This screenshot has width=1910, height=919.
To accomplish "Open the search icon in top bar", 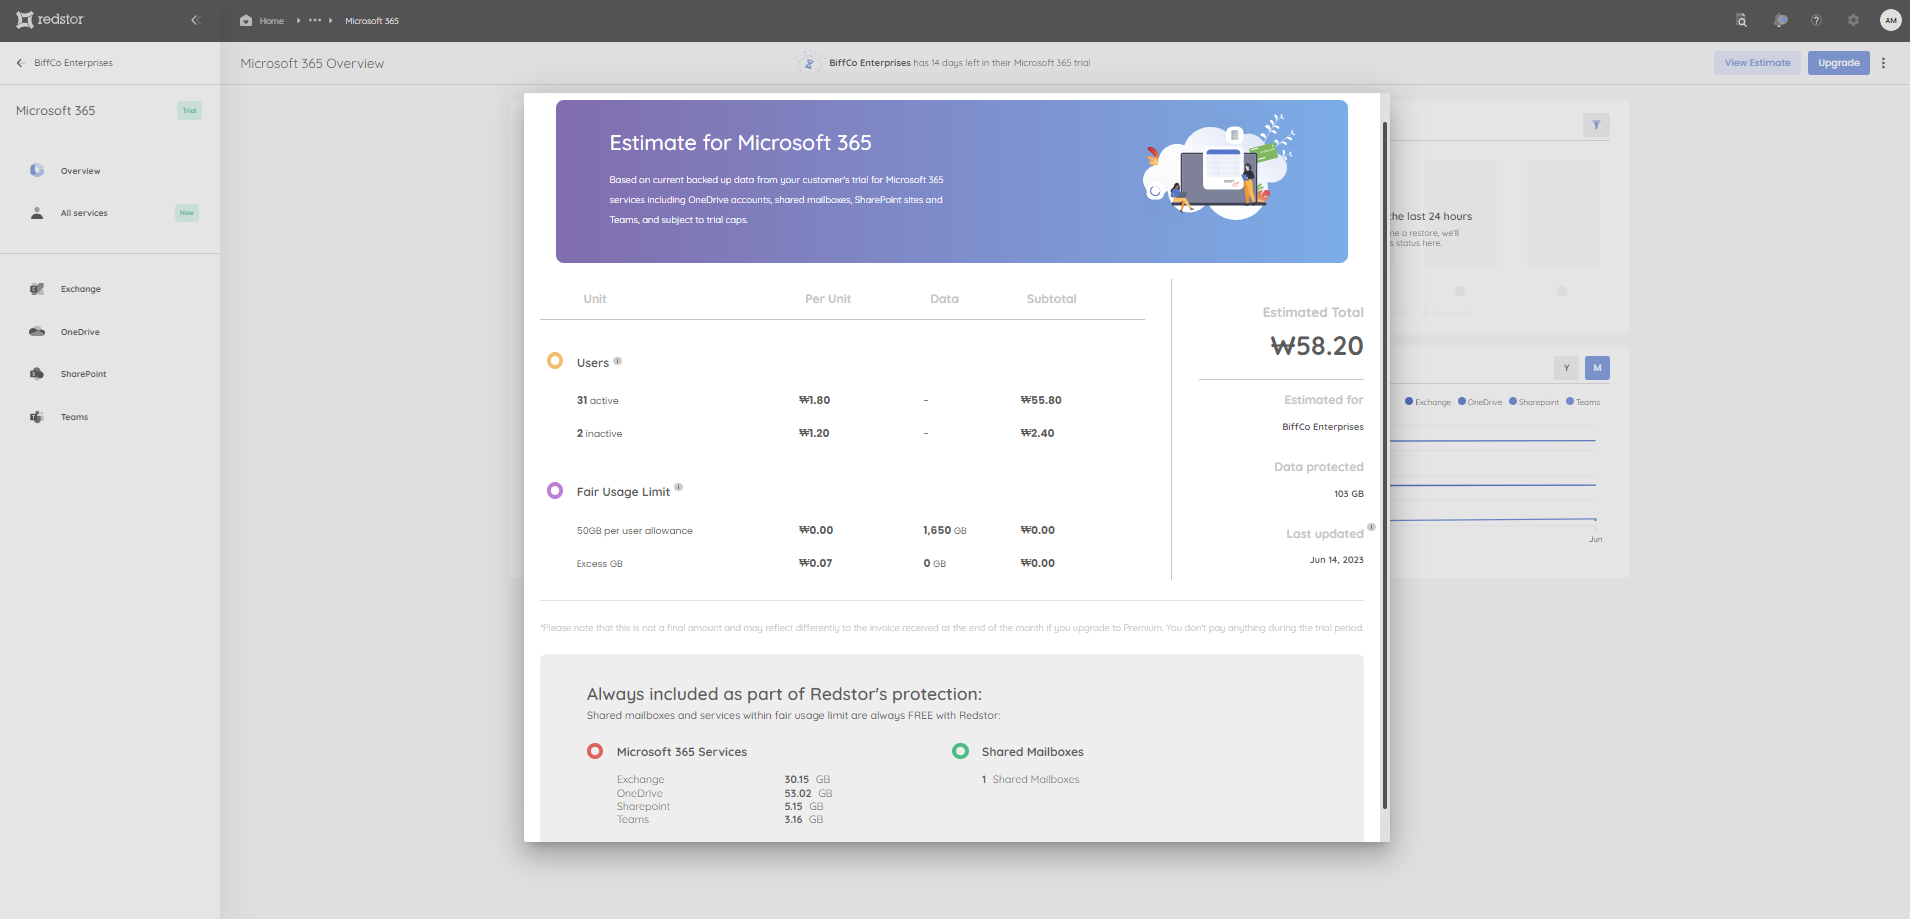I will pyautogui.click(x=1741, y=20).
